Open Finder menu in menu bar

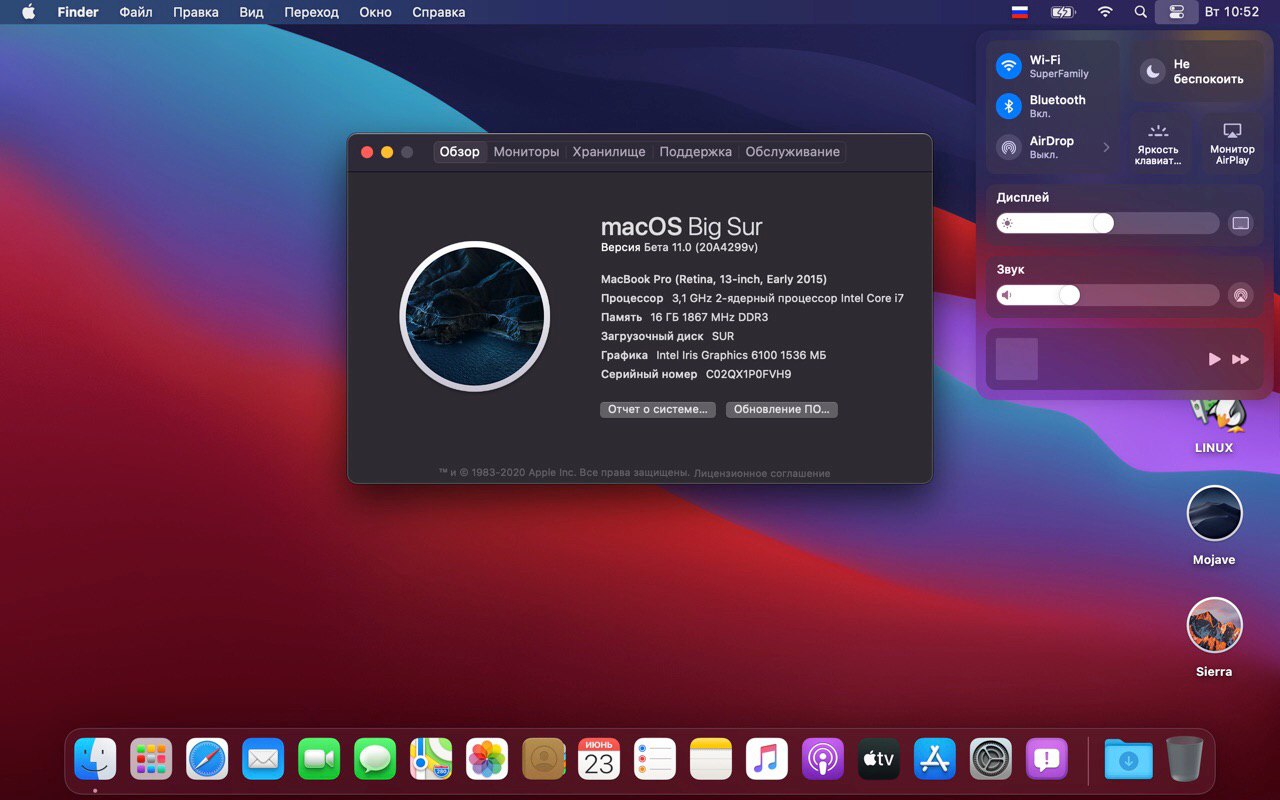tap(78, 12)
